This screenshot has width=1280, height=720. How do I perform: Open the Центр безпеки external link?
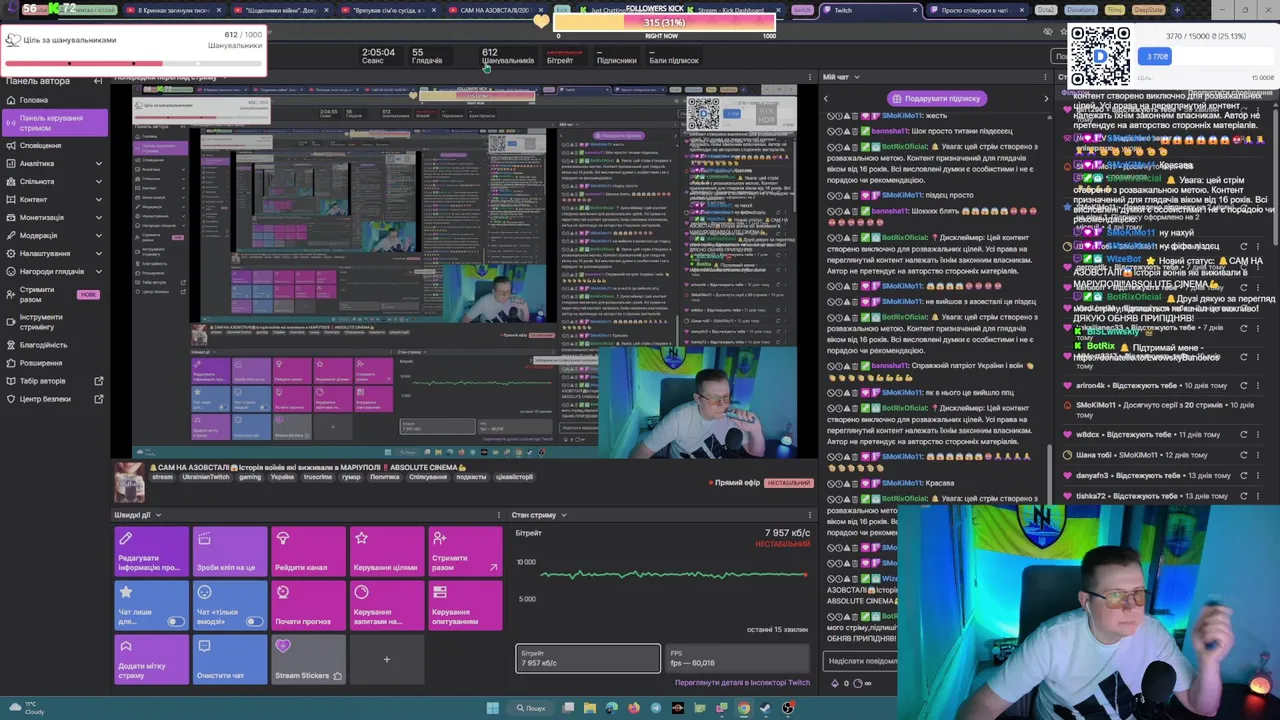click(54, 399)
